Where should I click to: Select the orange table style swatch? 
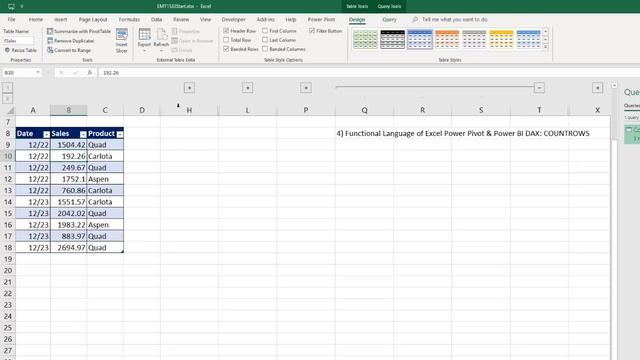[x=447, y=40]
